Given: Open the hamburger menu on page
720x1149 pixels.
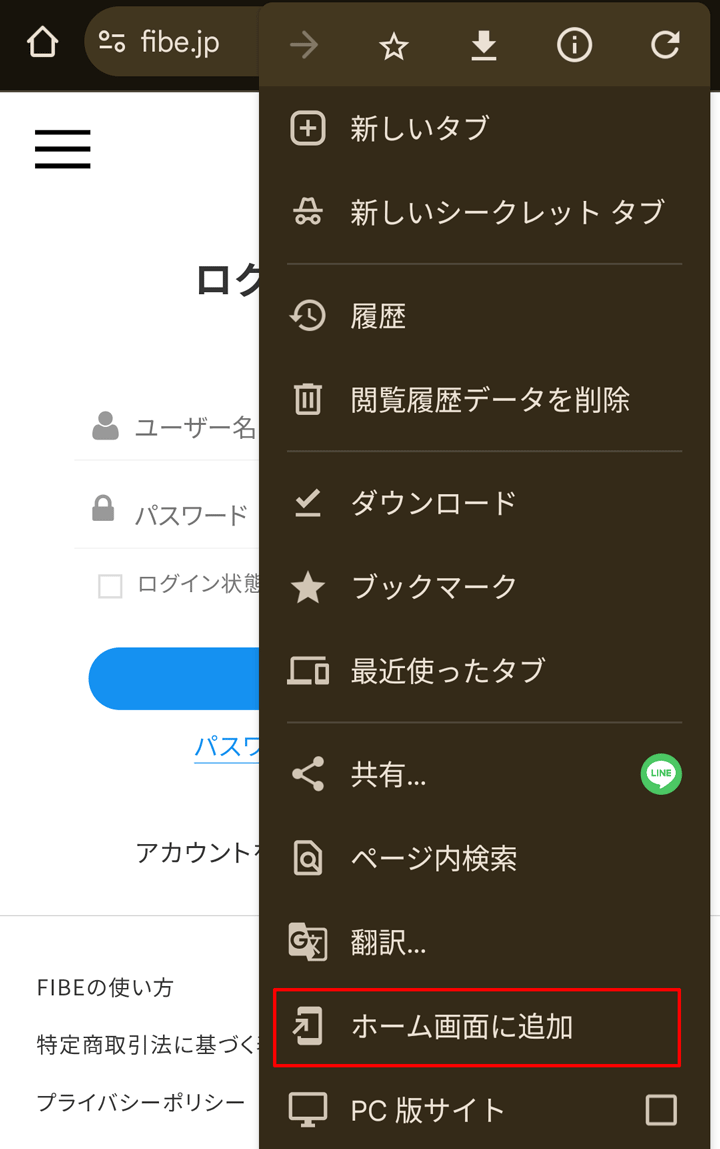Looking at the screenshot, I should [x=63, y=149].
